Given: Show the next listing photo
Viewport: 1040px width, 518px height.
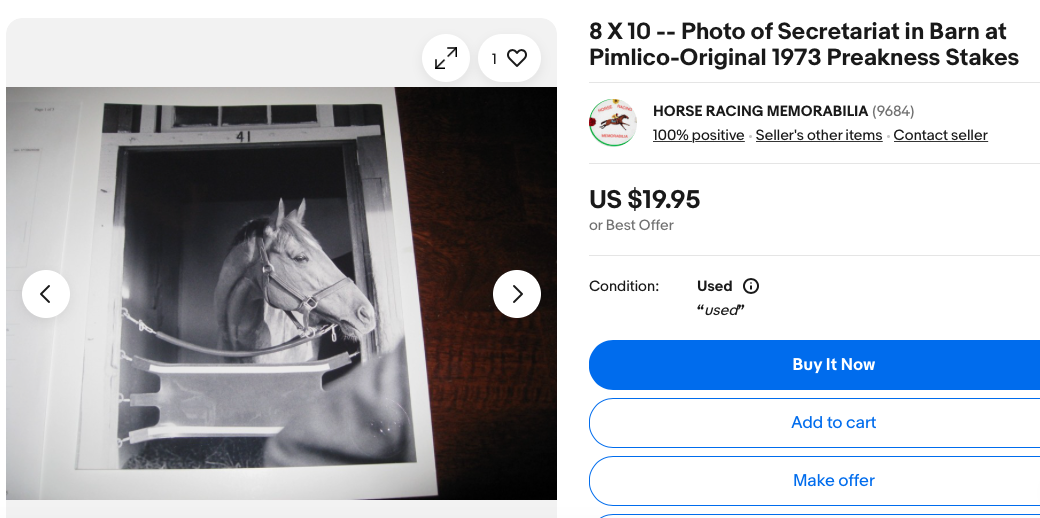Looking at the screenshot, I should click(x=517, y=294).
